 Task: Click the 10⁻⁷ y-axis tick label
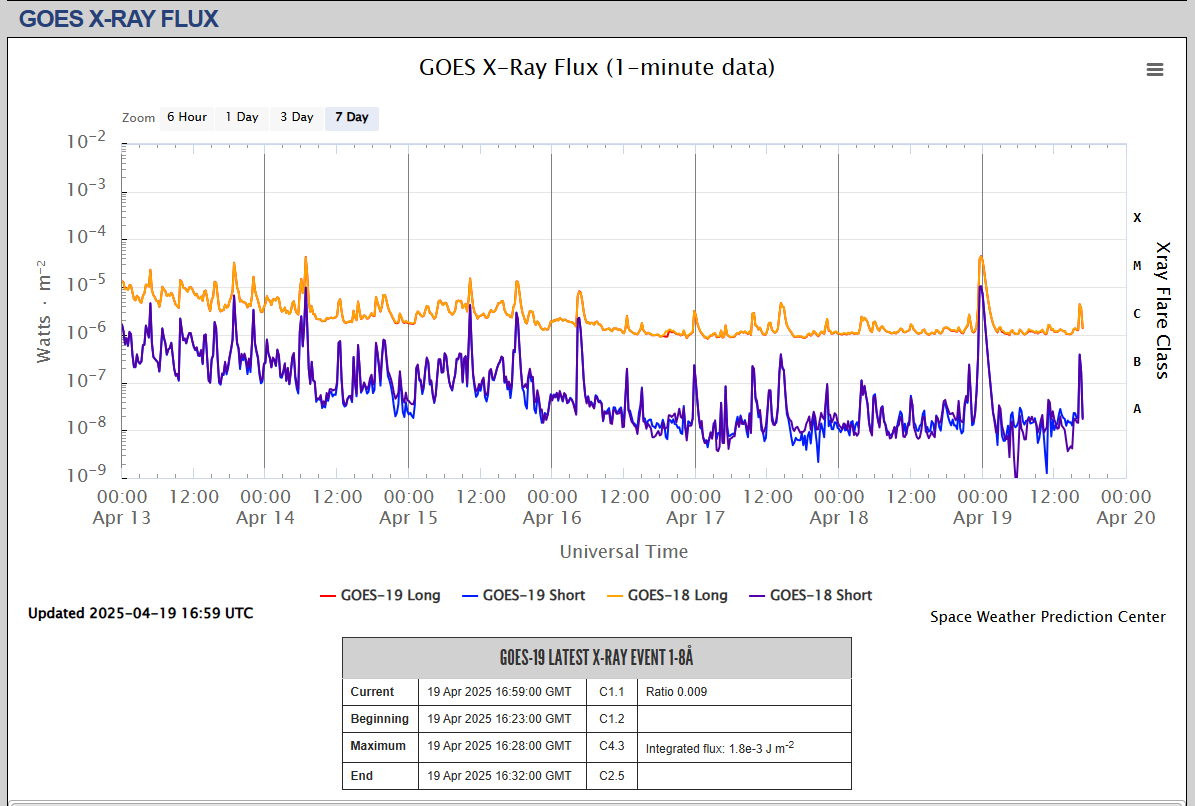pos(86,379)
